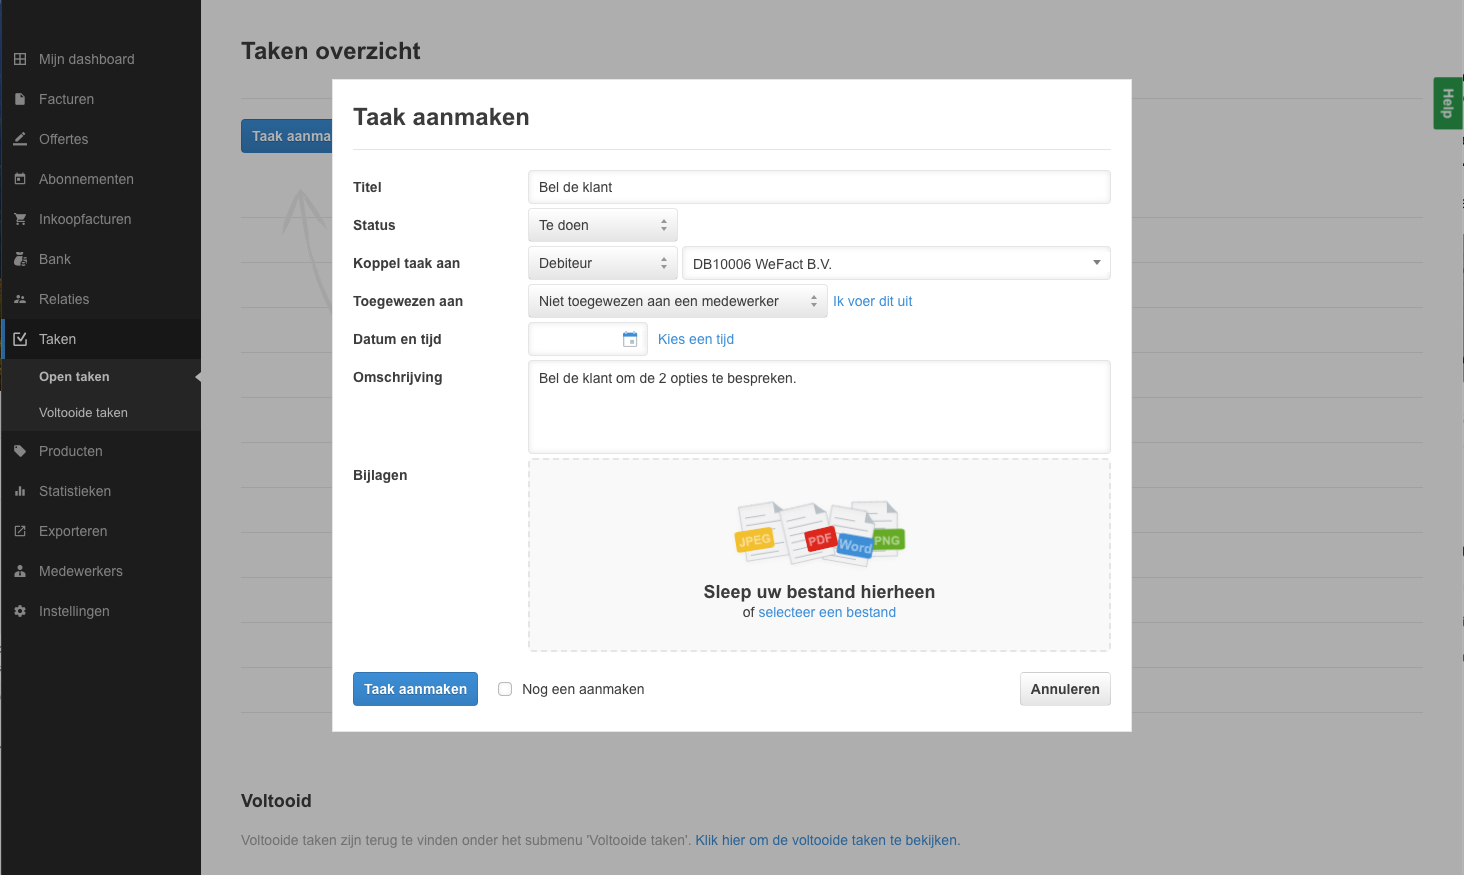Open 'Voltooide taken' submenu item
The image size is (1464, 875).
[x=83, y=413]
